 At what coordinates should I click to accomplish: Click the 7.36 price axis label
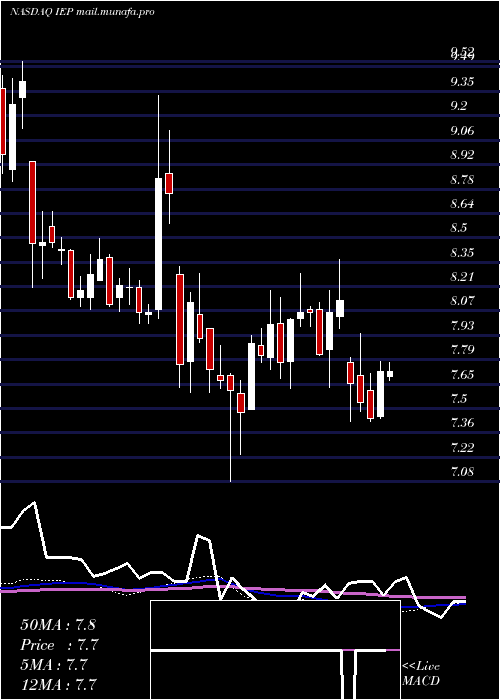pyautogui.click(x=462, y=422)
